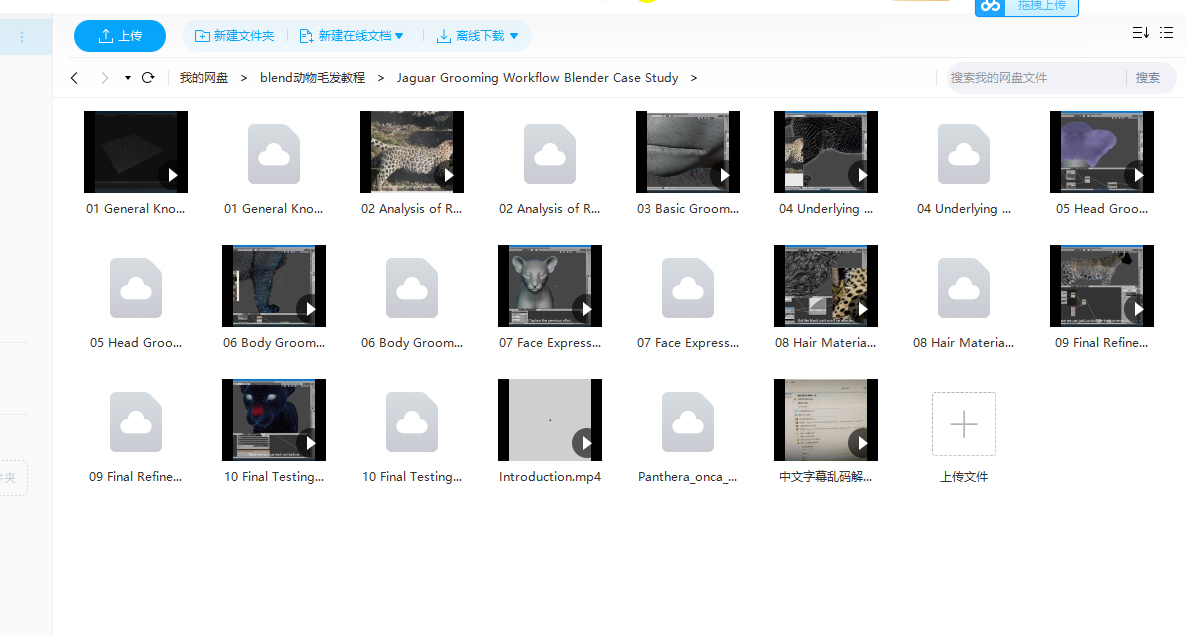Image resolution: width=1186 pixels, height=636 pixels.
Task: Navigate to blend动物毛发教程 breadcrumb
Action: (x=312, y=78)
